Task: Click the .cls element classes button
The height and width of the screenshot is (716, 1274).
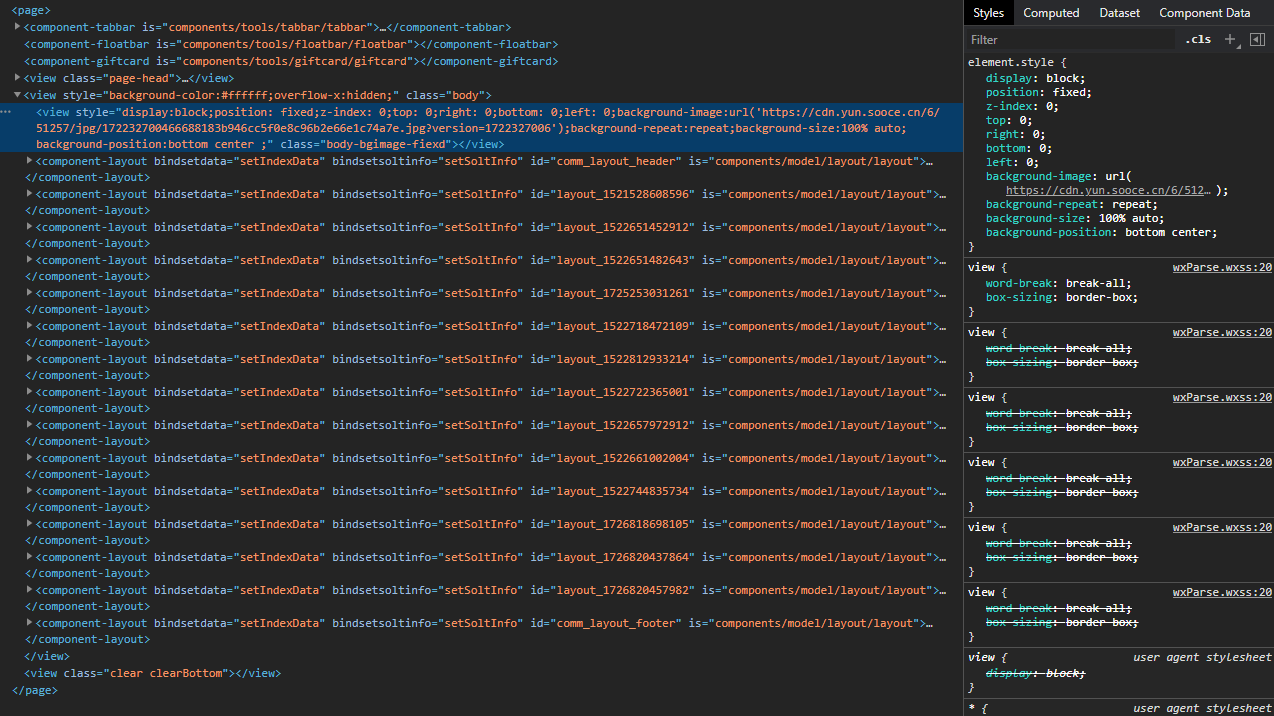Action: point(1198,39)
